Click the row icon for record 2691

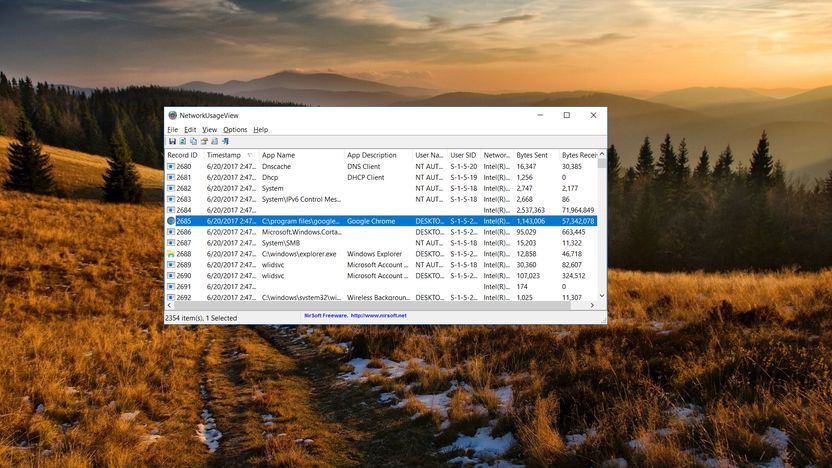[x=171, y=287]
